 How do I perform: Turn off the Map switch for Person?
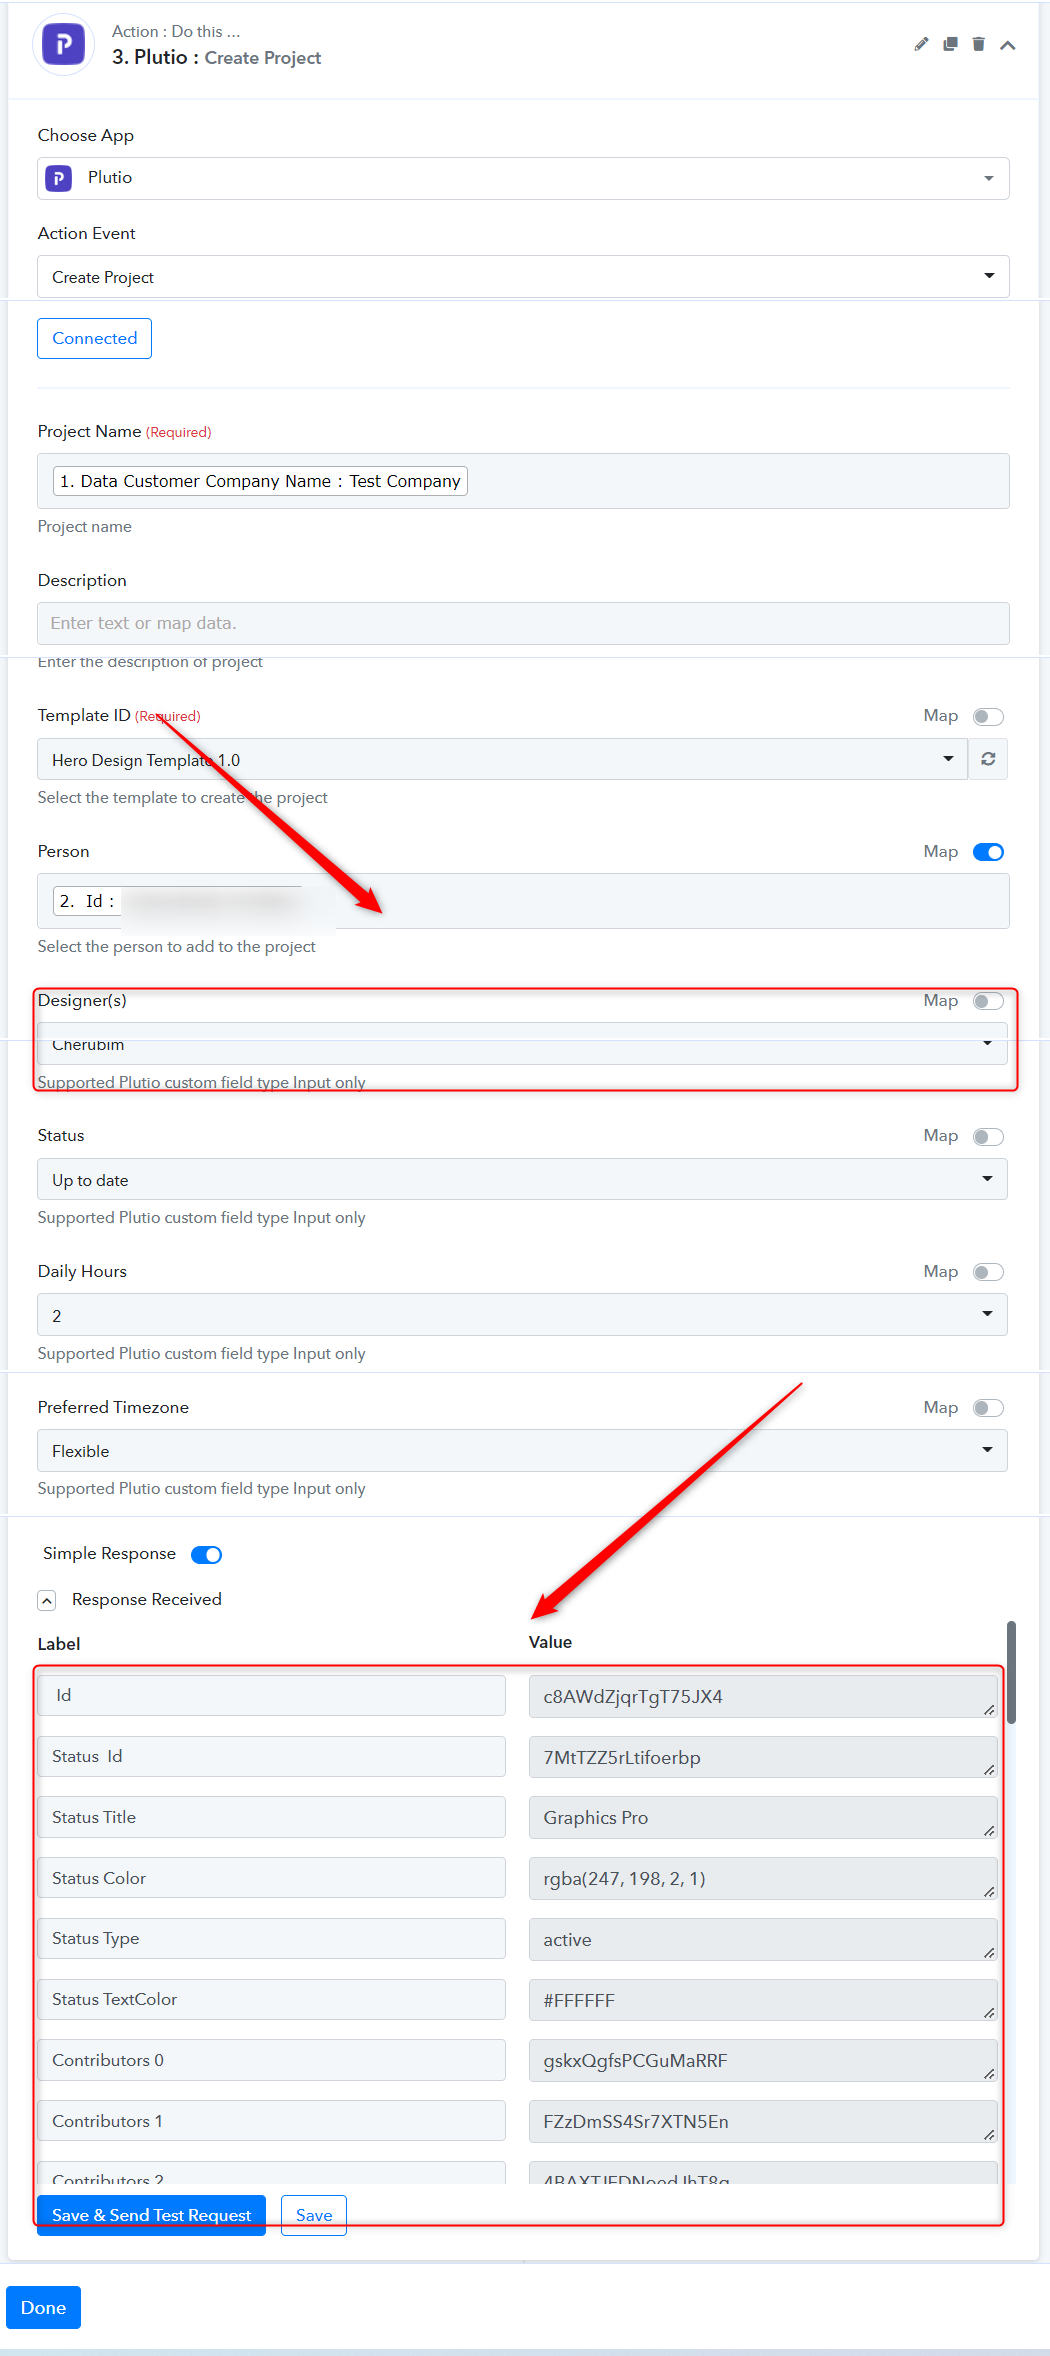tap(988, 852)
